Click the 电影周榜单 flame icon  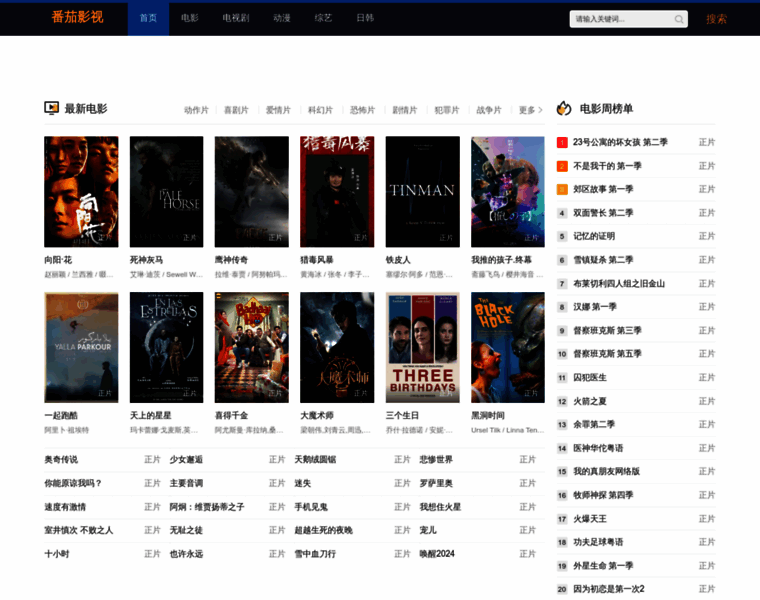click(564, 108)
